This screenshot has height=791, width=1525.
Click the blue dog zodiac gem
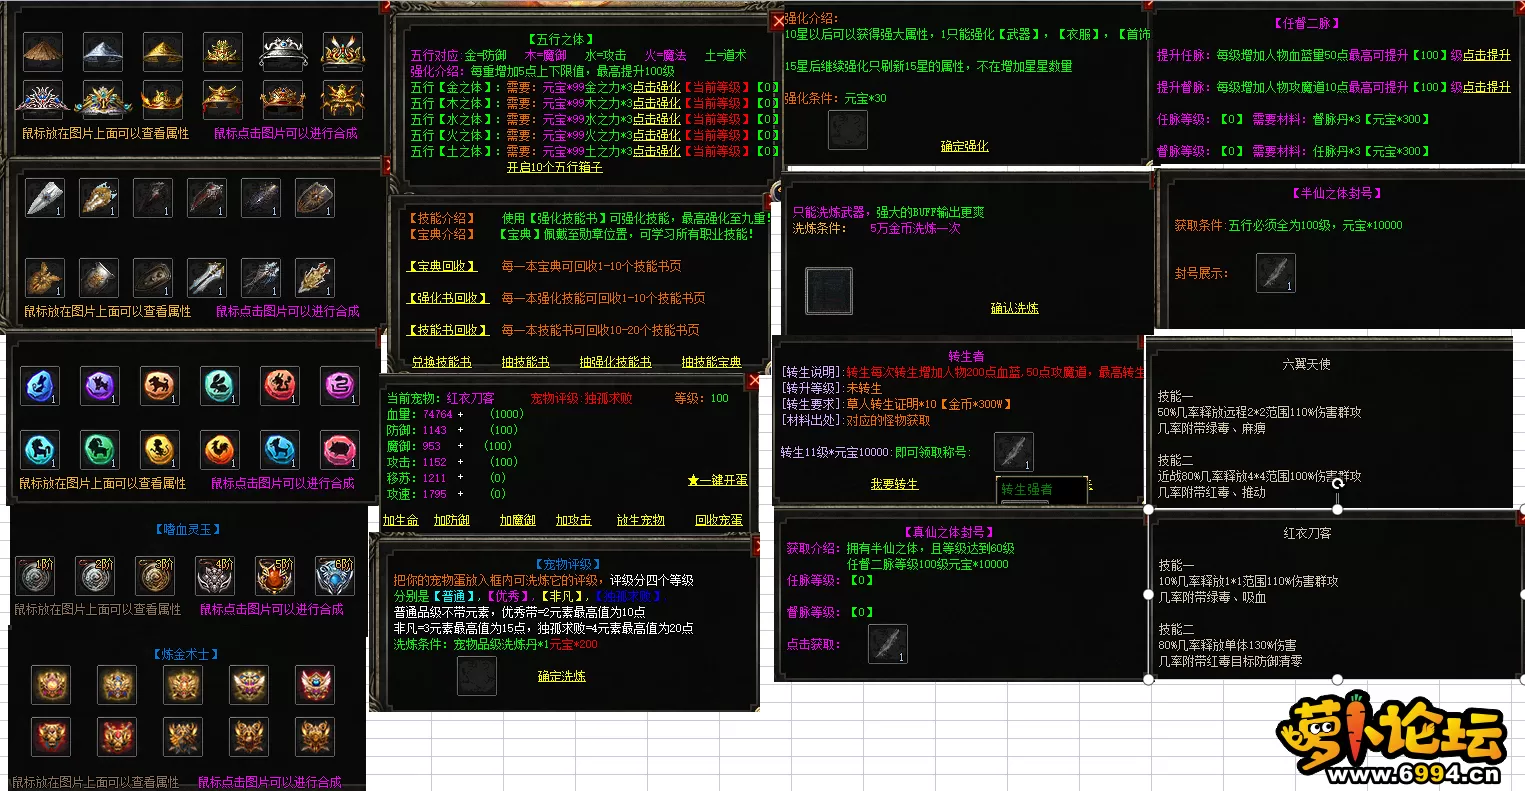[x=280, y=450]
